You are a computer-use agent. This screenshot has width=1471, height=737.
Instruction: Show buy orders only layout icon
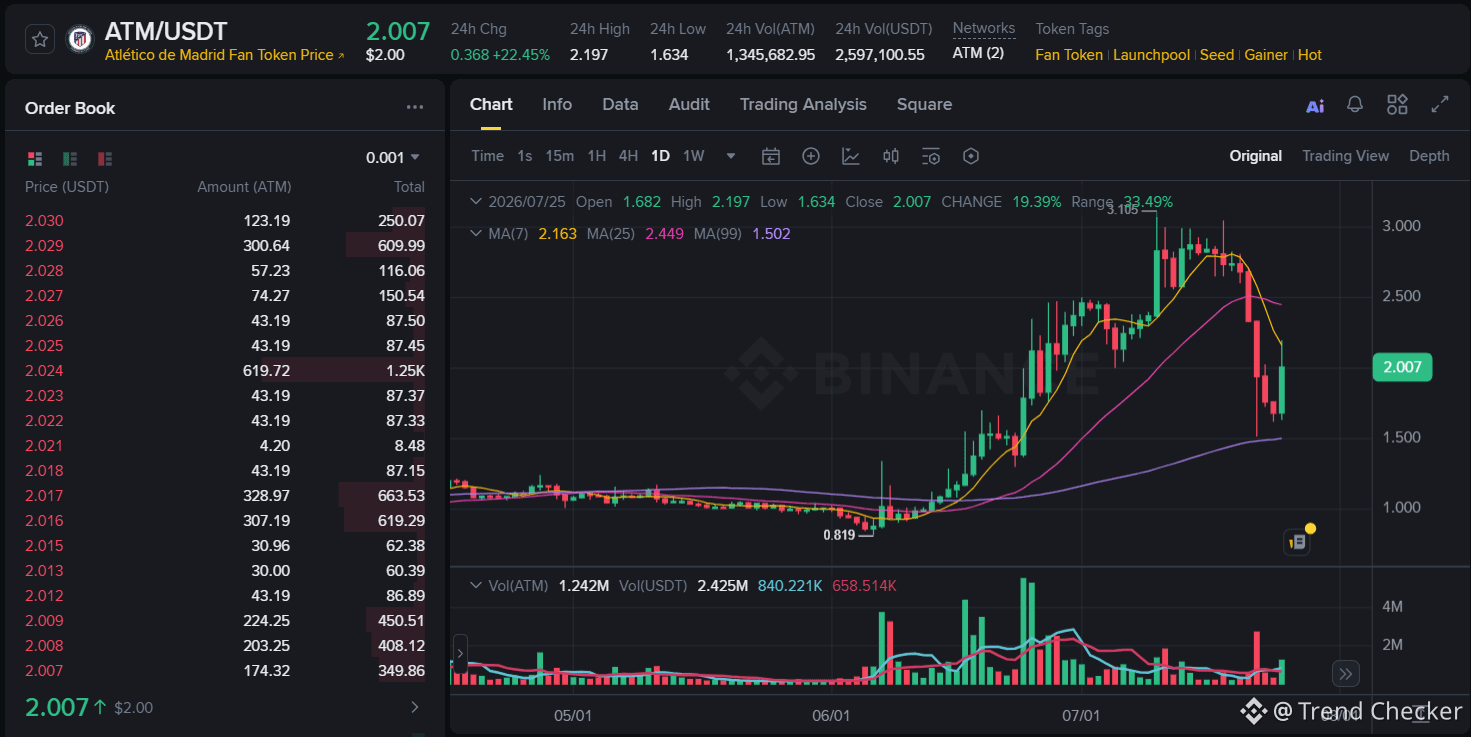(70, 158)
